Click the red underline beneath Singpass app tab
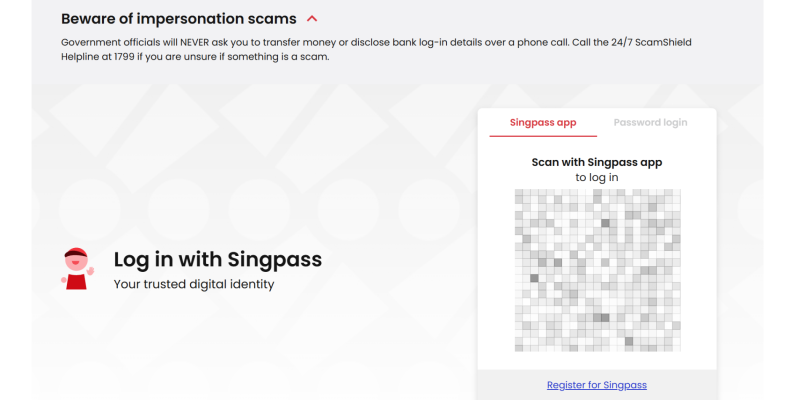The height and width of the screenshot is (400, 800). [543, 135]
